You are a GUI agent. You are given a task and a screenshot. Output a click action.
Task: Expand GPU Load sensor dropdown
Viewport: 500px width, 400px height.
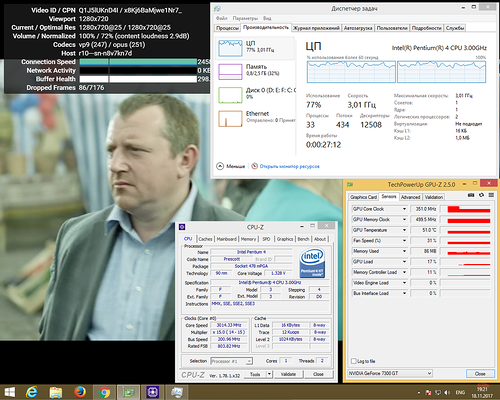point(404,262)
